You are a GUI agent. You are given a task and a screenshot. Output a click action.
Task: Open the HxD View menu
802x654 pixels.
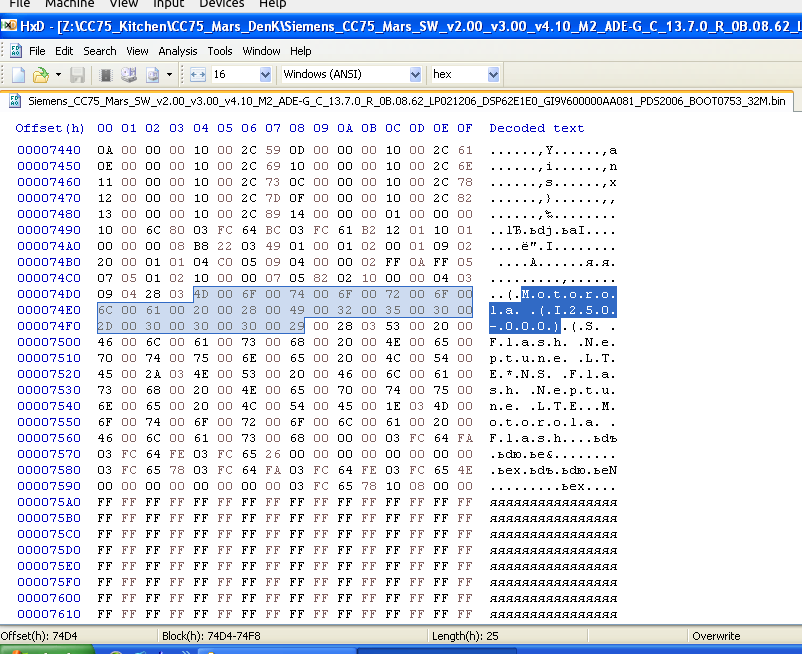pyautogui.click(x=137, y=51)
